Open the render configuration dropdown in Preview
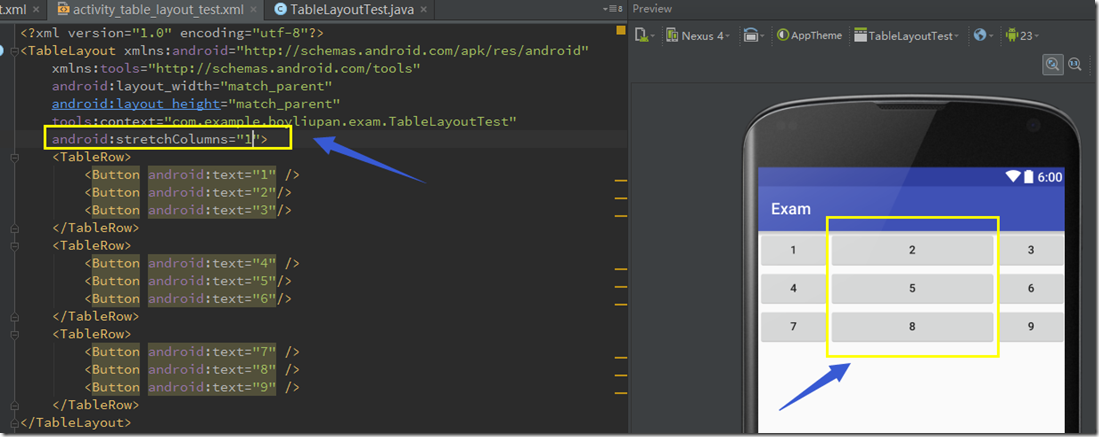1099x437 pixels. (644, 35)
